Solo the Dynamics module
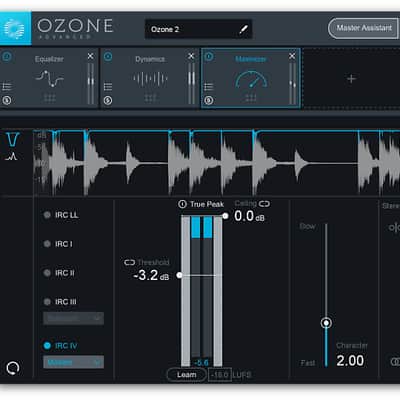 tap(108, 100)
